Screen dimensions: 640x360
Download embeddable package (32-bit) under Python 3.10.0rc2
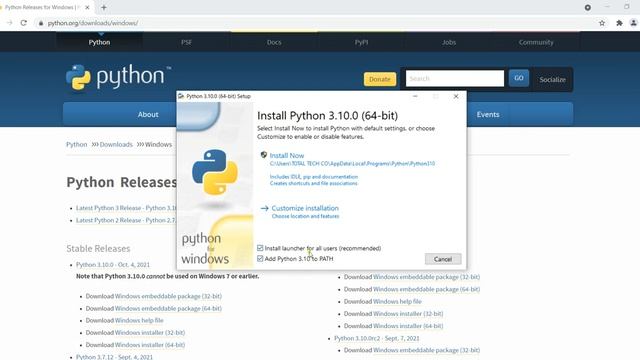pos(427,350)
